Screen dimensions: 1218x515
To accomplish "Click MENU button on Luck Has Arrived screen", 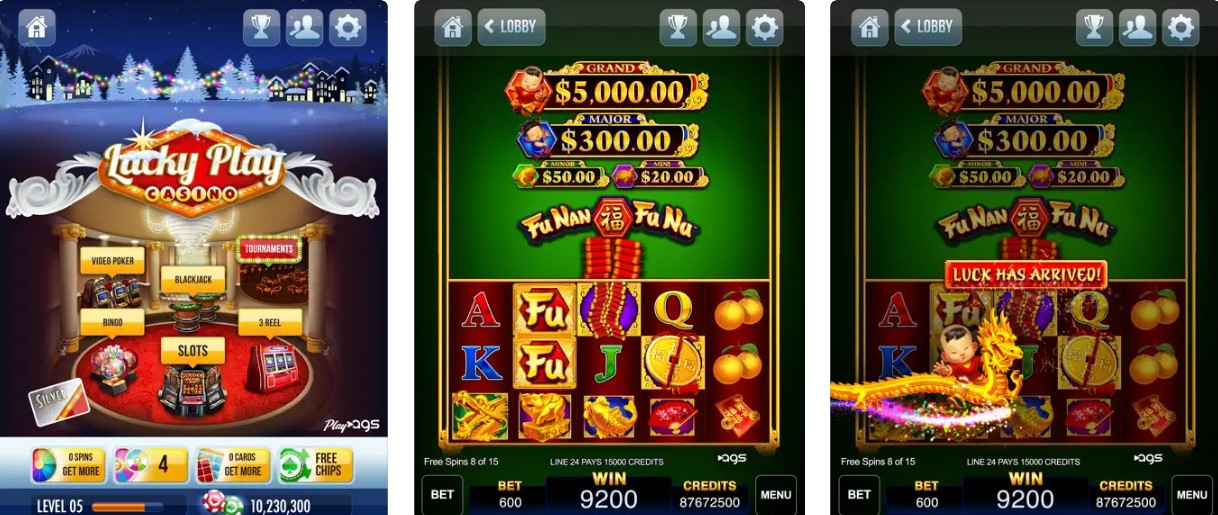I will click(x=1192, y=494).
